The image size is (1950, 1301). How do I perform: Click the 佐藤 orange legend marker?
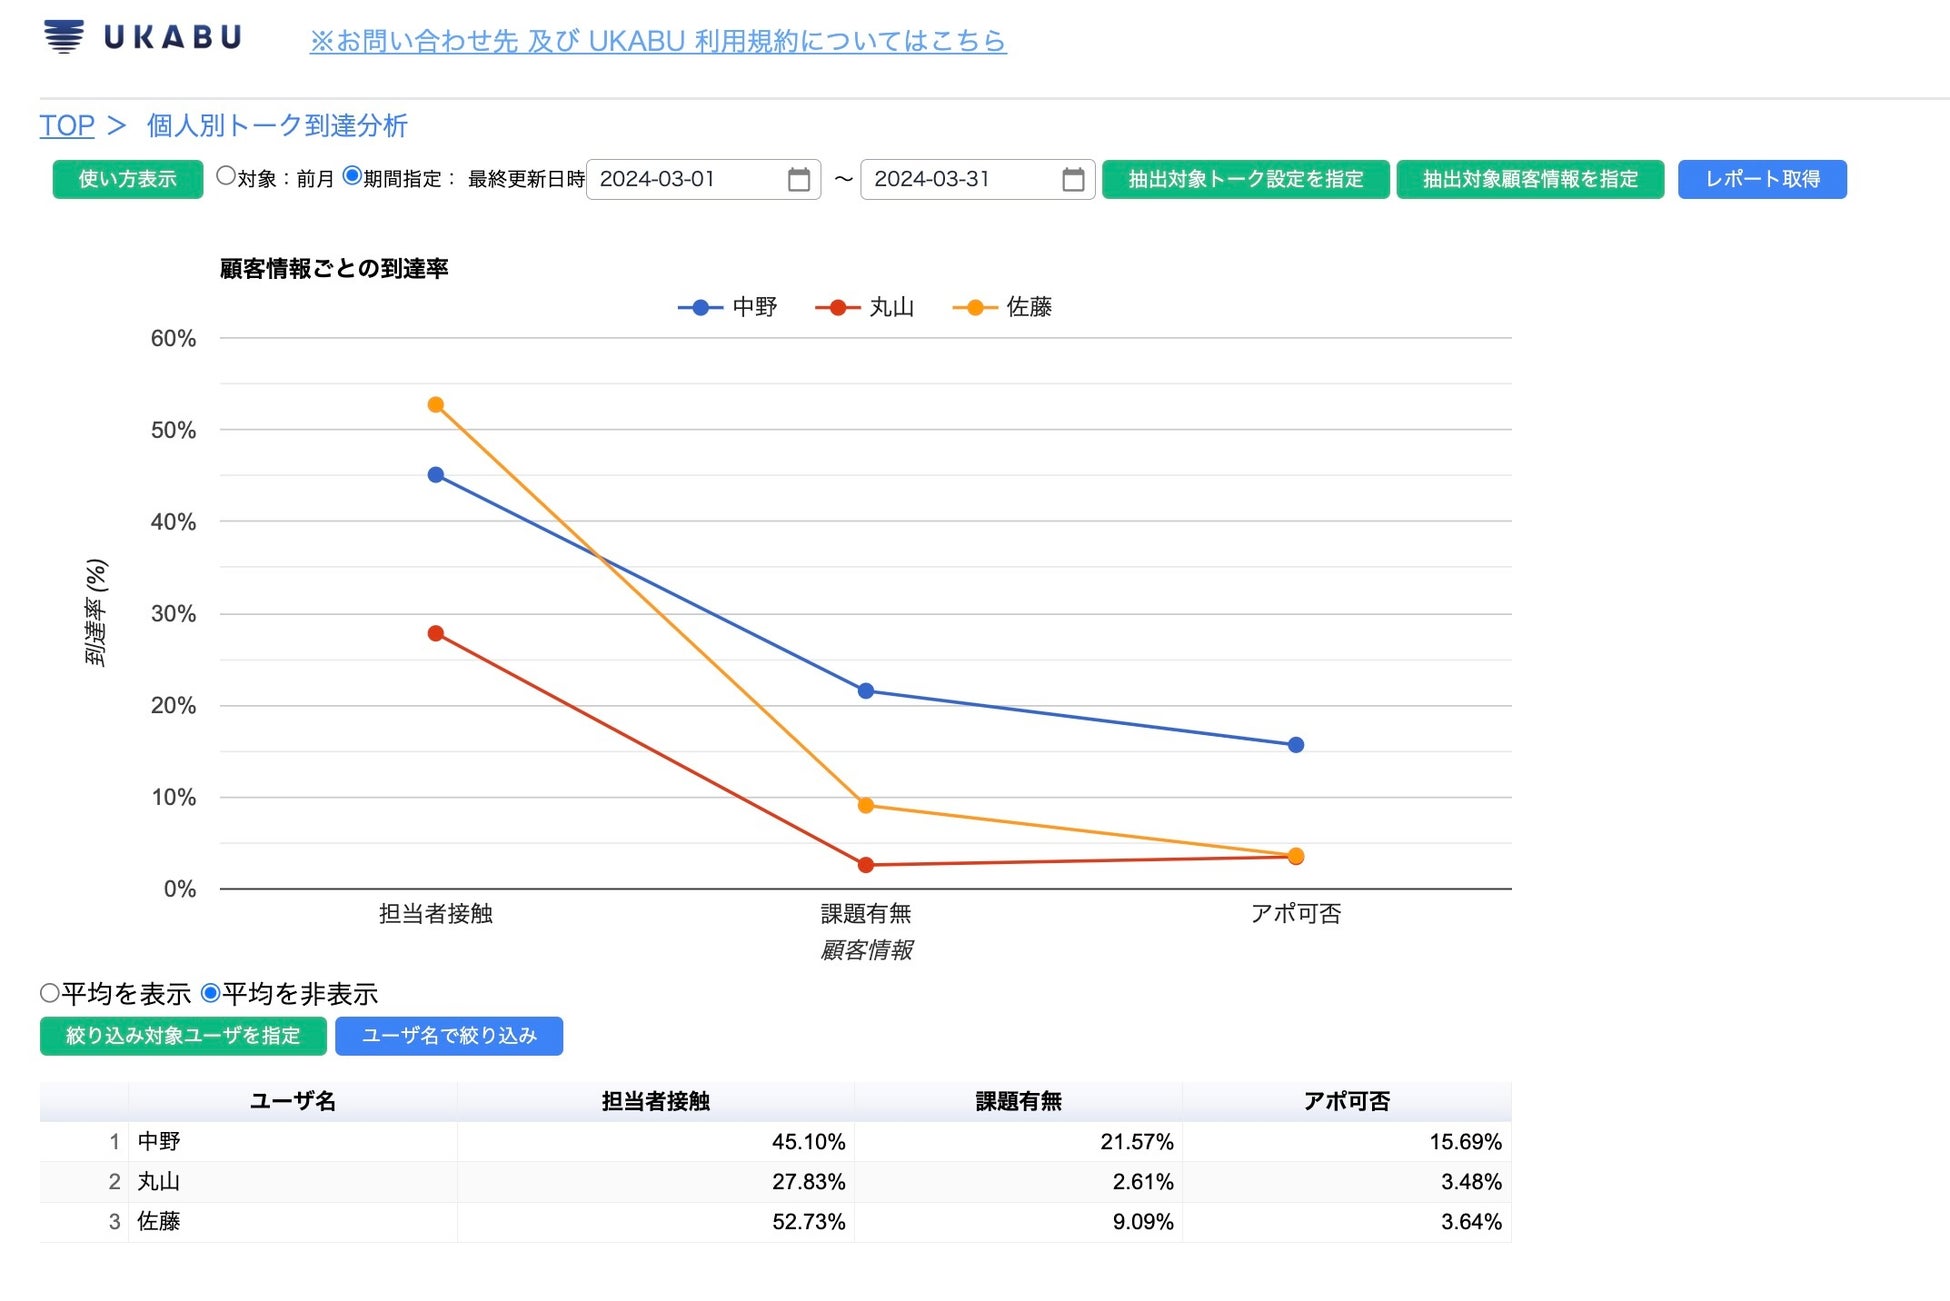point(975,307)
